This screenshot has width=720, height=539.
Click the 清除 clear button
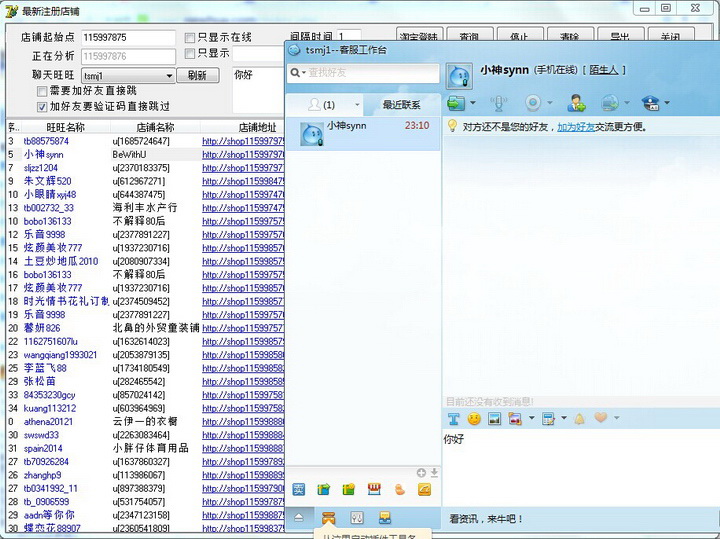[x=569, y=36]
